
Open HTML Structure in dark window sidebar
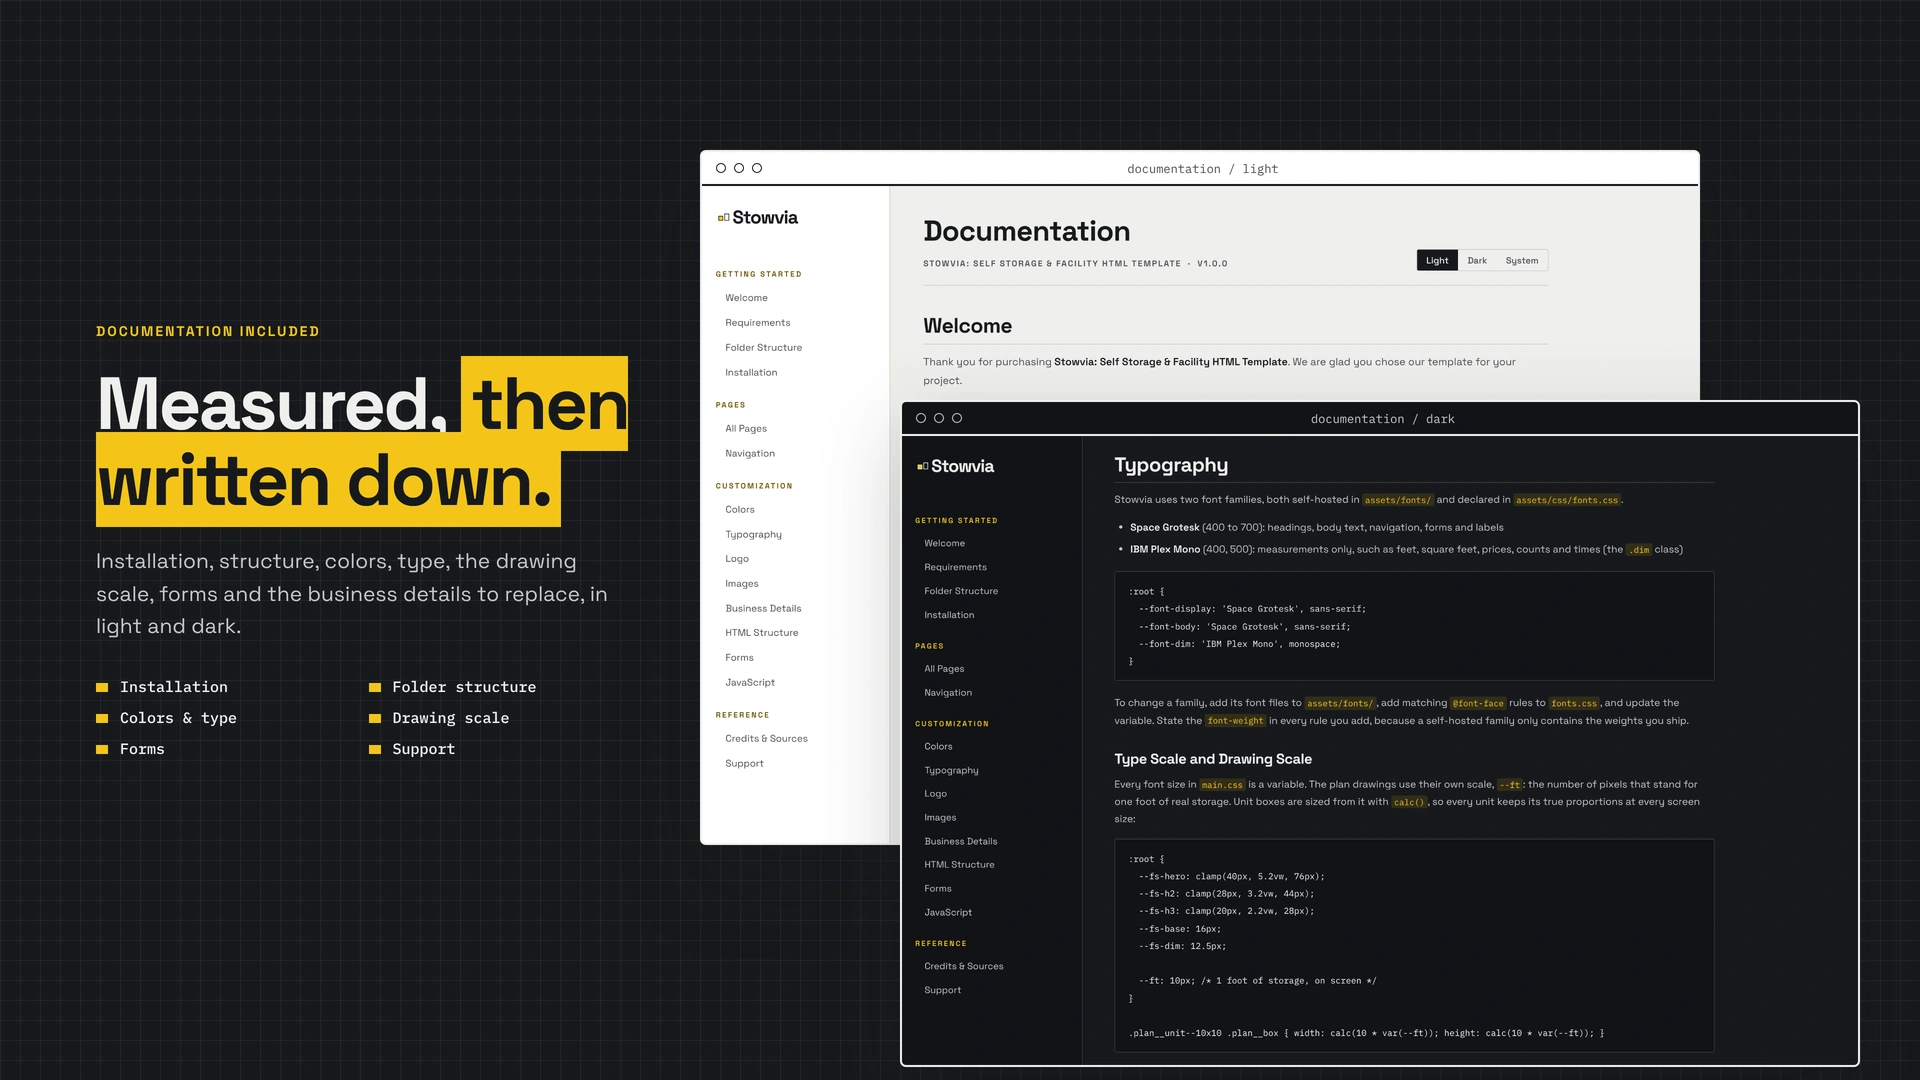tap(959, 865)
